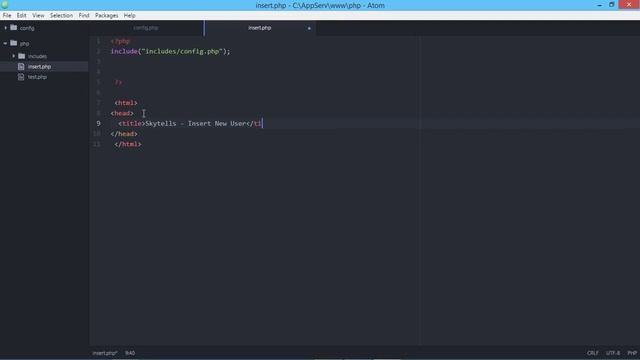Click the closing </head> tag
This screenshot has height=360, width=640.
[124, 134]
